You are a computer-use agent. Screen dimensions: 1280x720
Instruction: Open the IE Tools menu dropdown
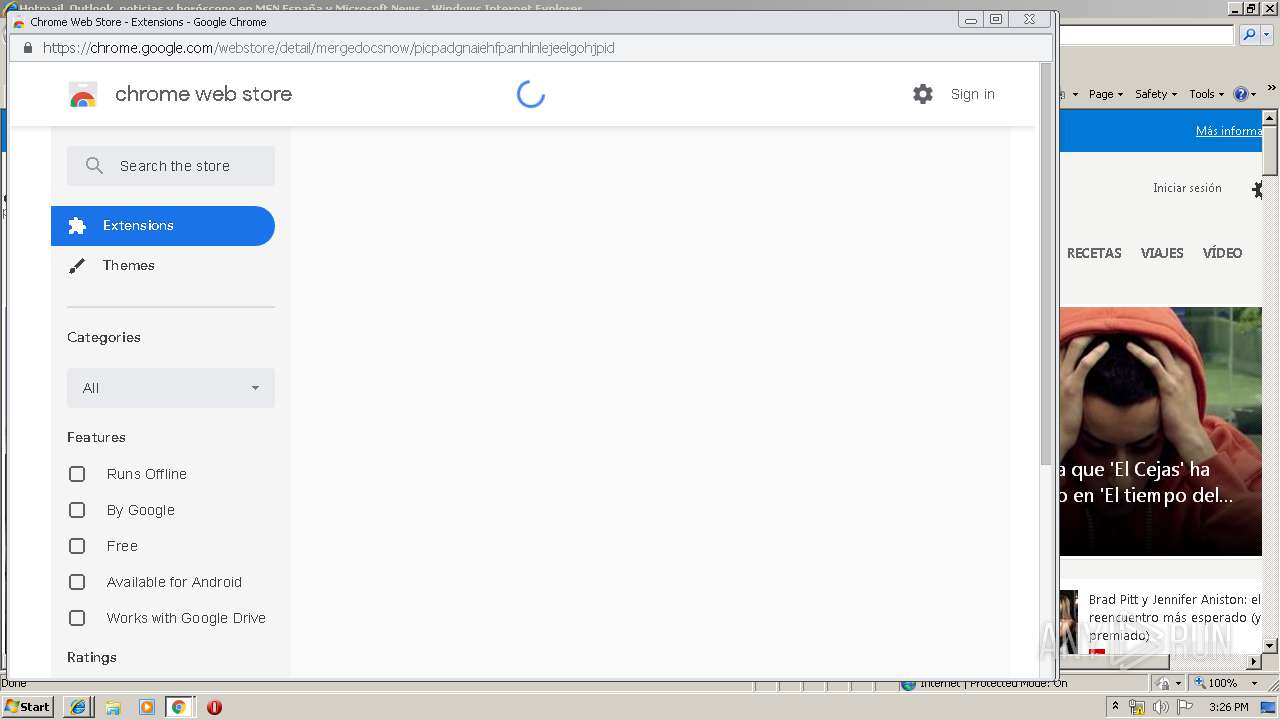click(1207, 94)
